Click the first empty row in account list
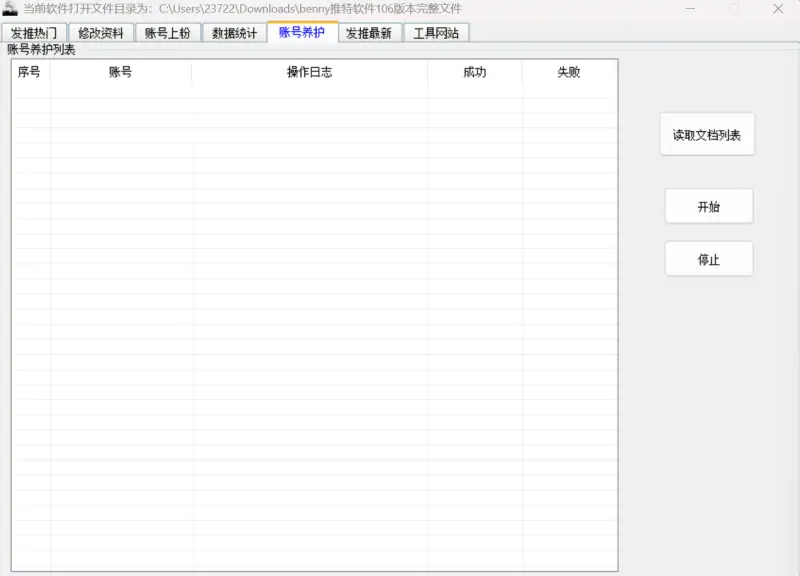The height and width of the screenshot is (576, 800). point(314,91)
